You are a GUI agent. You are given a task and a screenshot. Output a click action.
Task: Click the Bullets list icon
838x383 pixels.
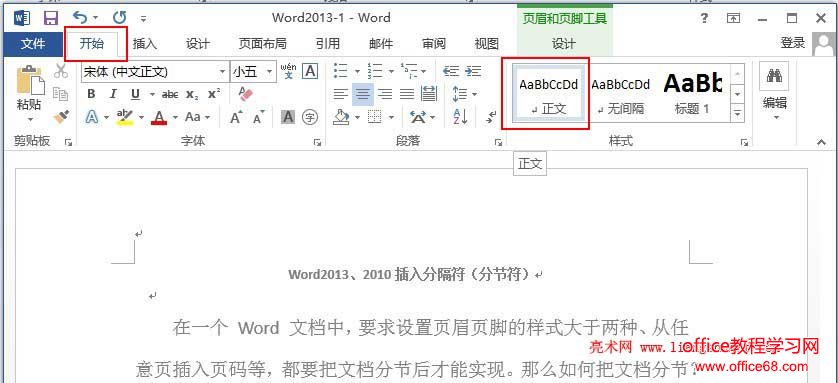point(340,71)
